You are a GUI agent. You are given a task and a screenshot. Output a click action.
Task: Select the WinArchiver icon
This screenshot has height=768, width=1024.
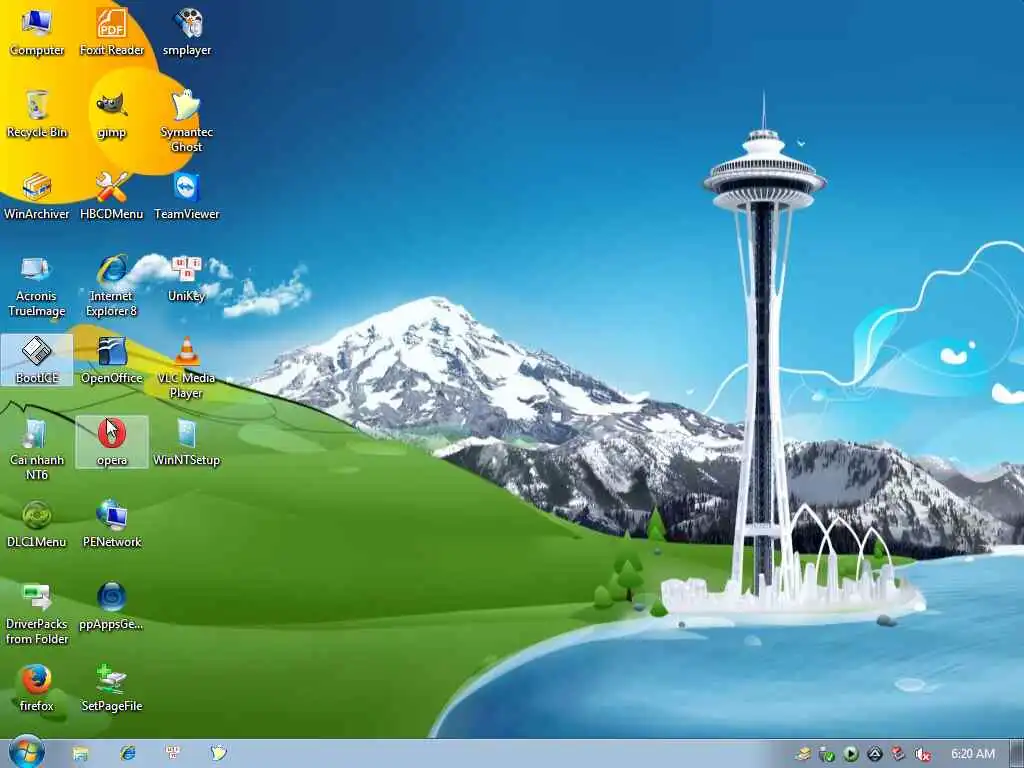point(37,197)
